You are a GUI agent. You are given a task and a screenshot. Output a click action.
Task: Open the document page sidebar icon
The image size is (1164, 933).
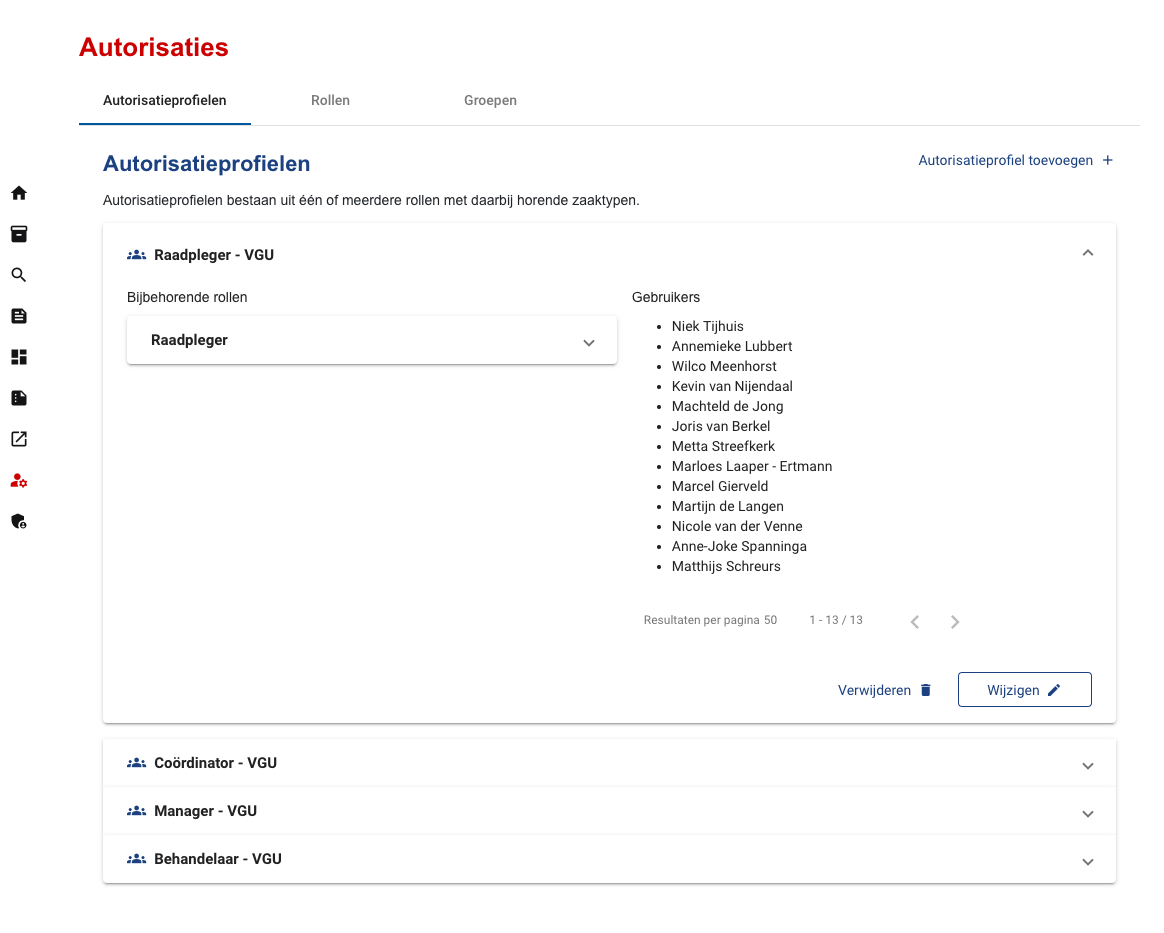[x=19, y=316]
